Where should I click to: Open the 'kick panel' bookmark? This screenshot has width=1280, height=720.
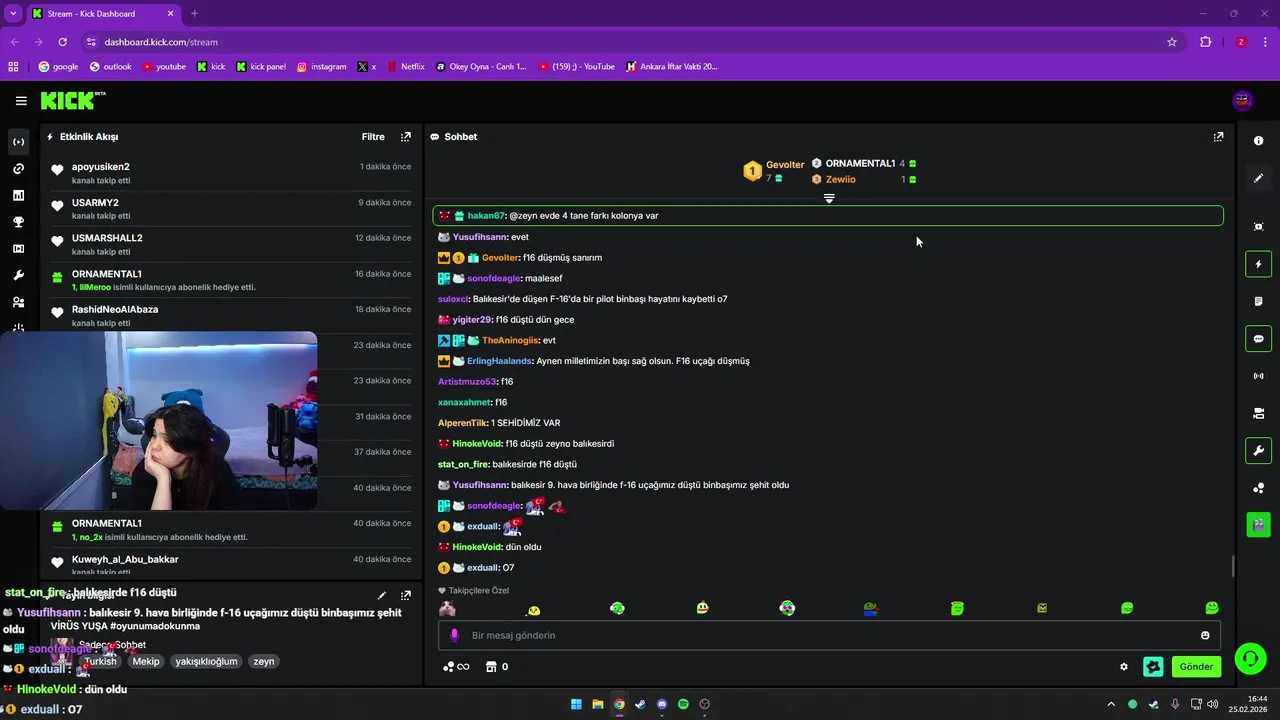click(261, 67)
